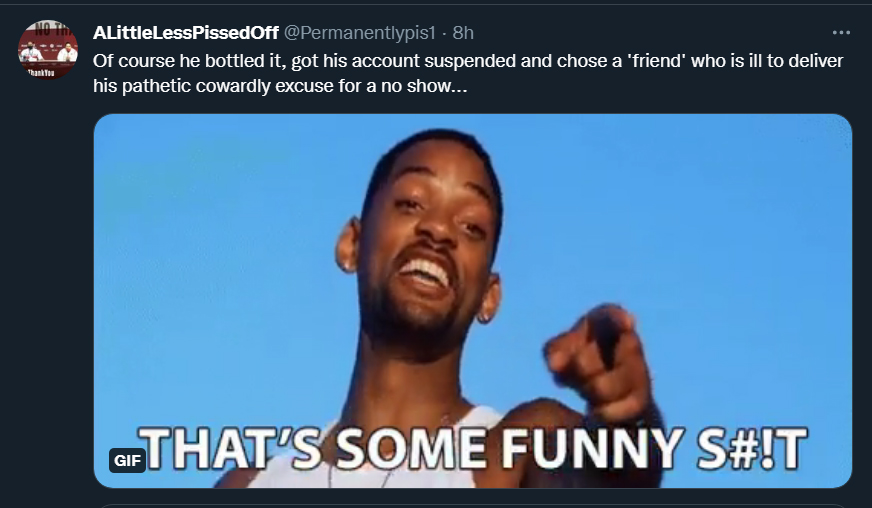
Task: Click the word "FUNNY" in the GIF caption
Action: 593,448
